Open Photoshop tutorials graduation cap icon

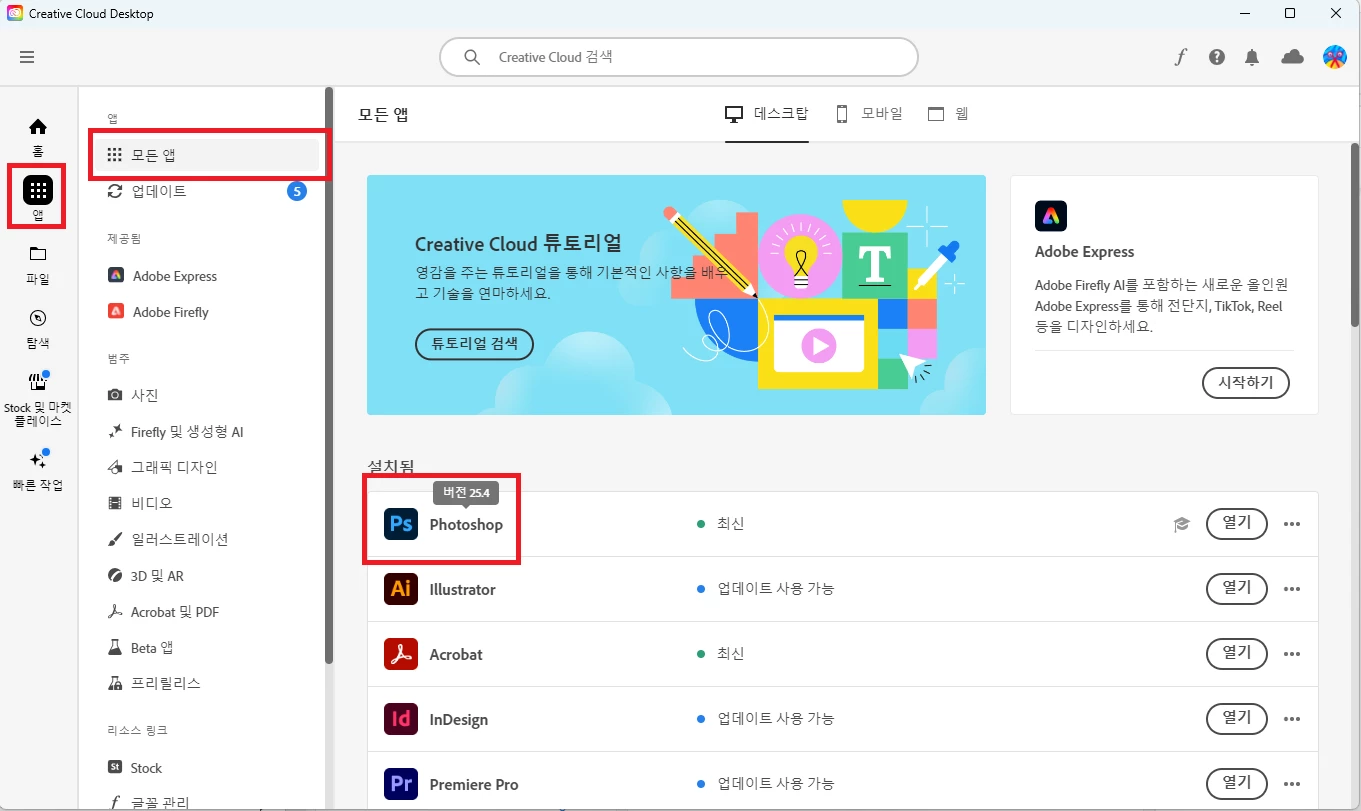point(1182,524)
